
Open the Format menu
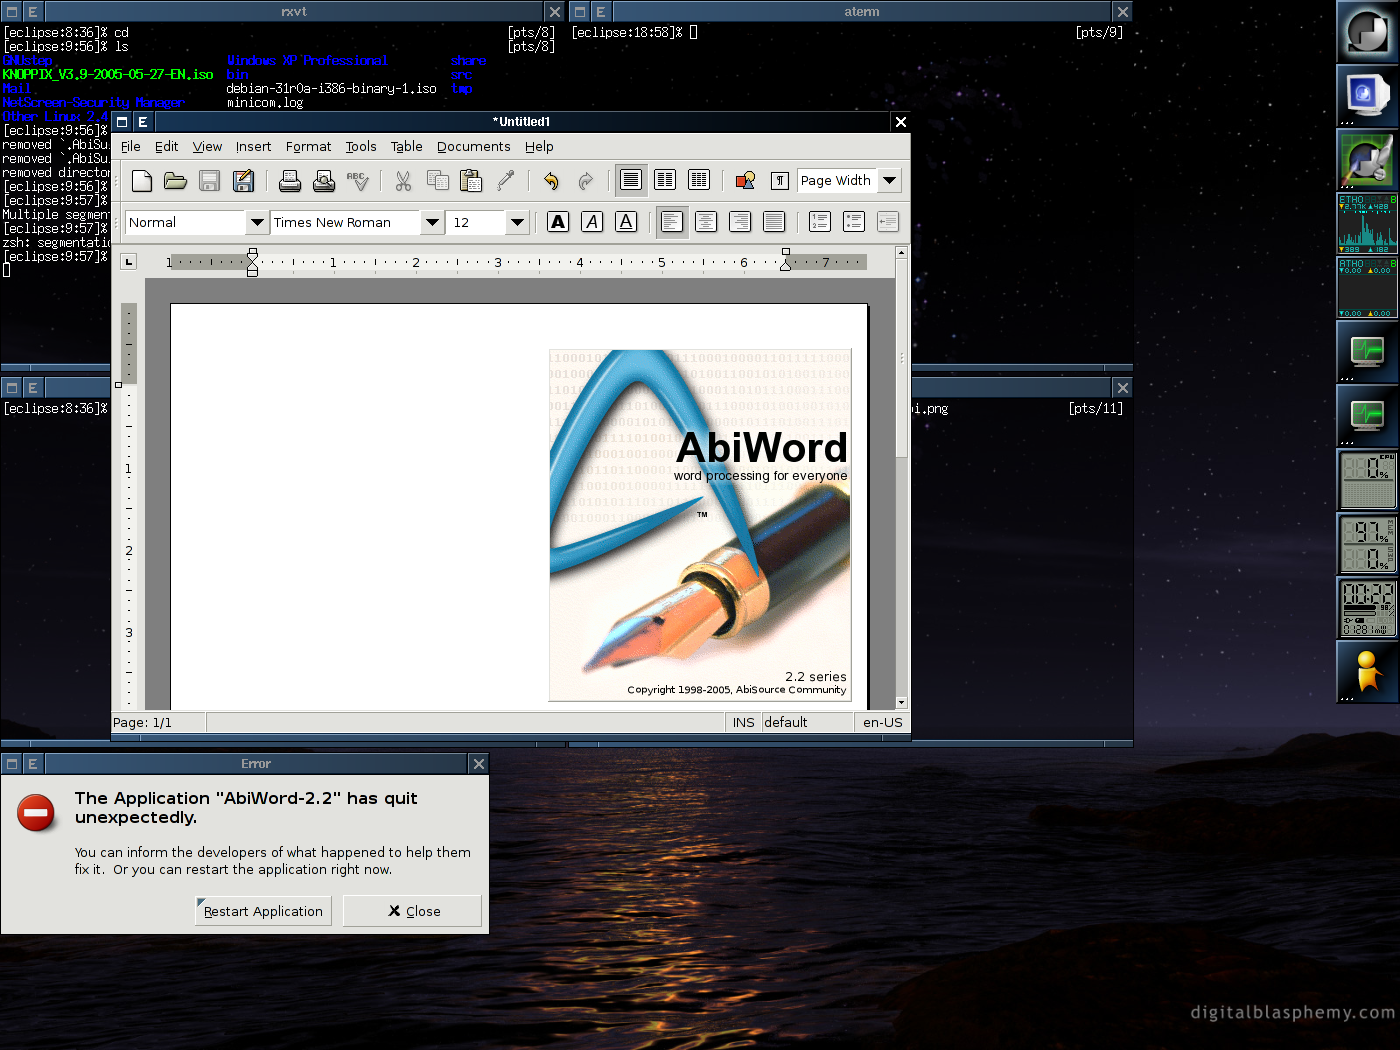(x=308, y=147)
